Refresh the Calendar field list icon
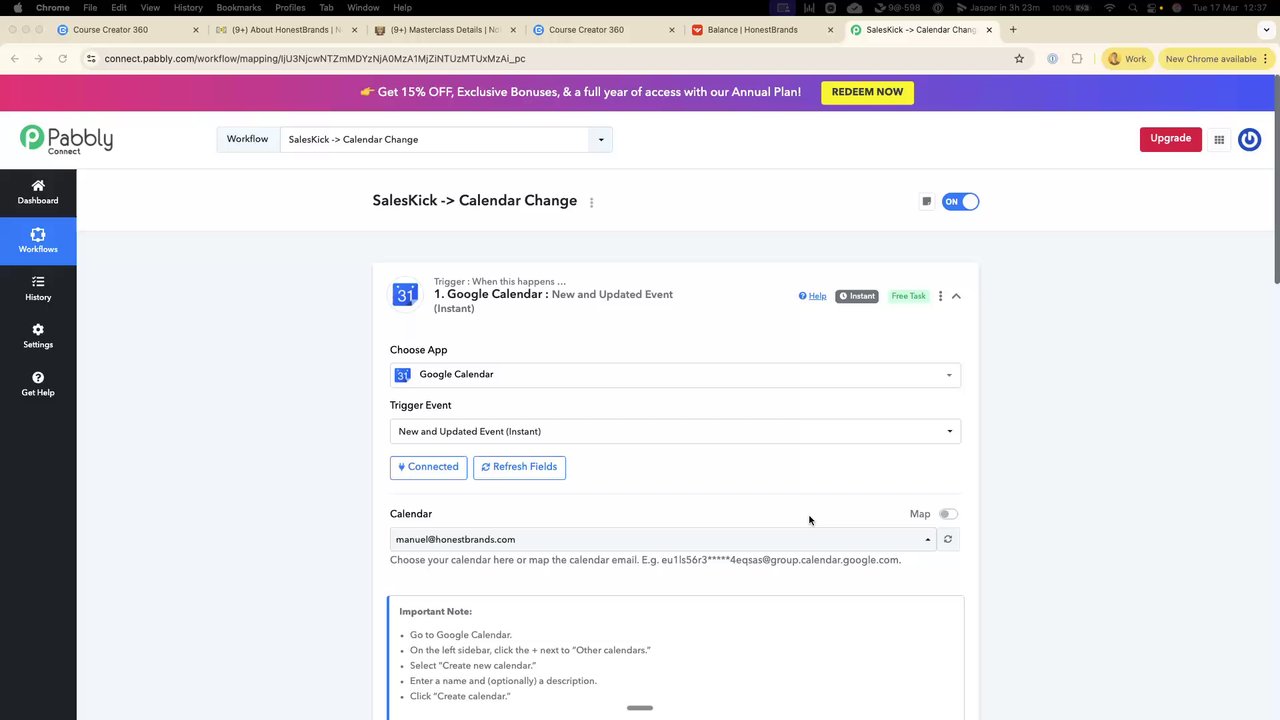Viewport: 1280px width, 720px height. click(948, 540)
